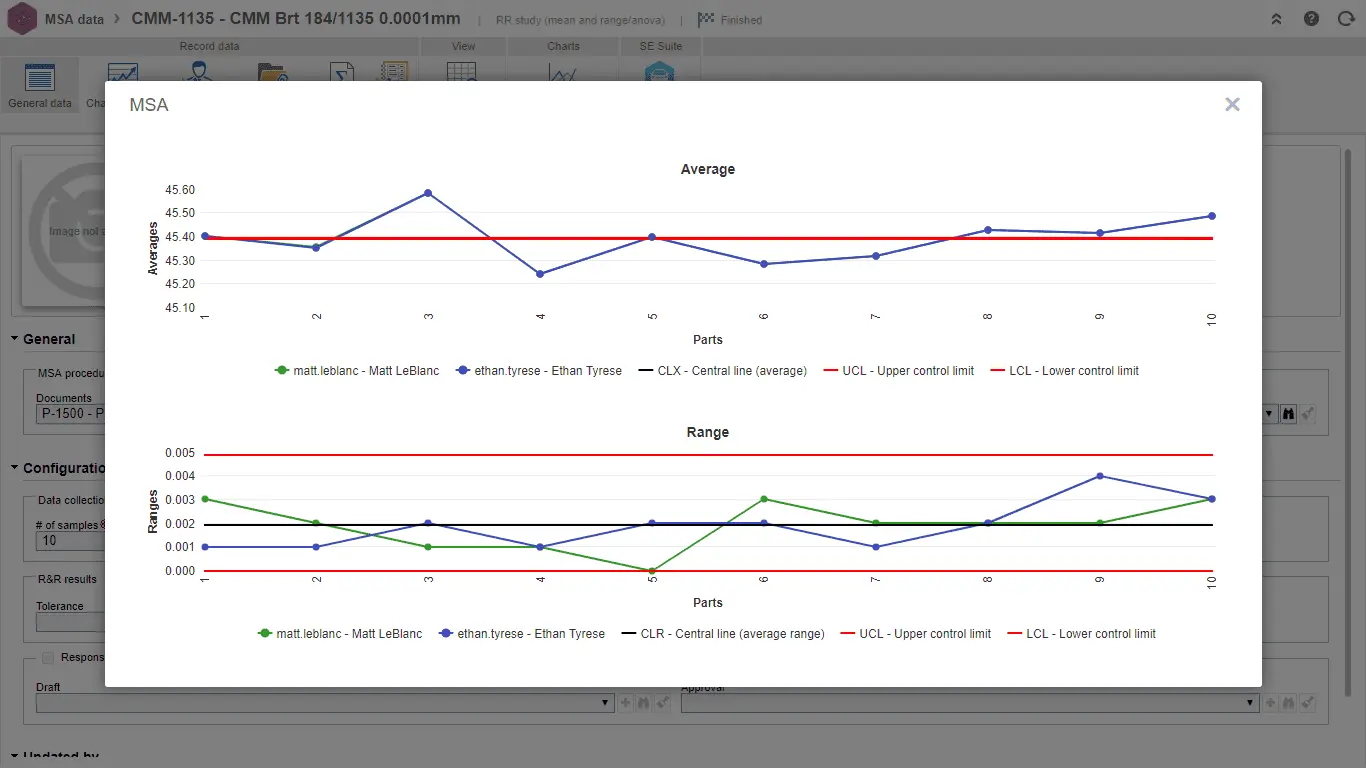The image size is (1366, 768).
Task: Close the MSA chart dialog with the X
Action: click(1232, 104)
